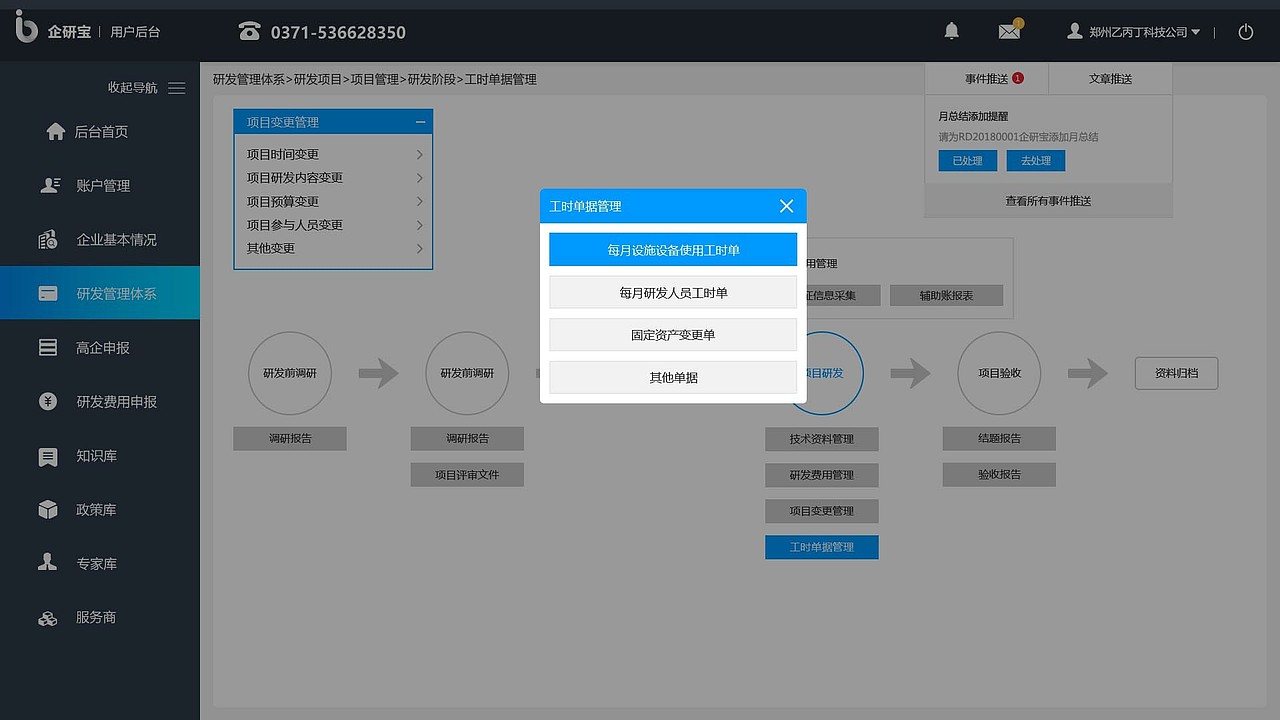Click the 知识库 bookmark icon
Screen dimensions: 1280x720
pos(48,457)
